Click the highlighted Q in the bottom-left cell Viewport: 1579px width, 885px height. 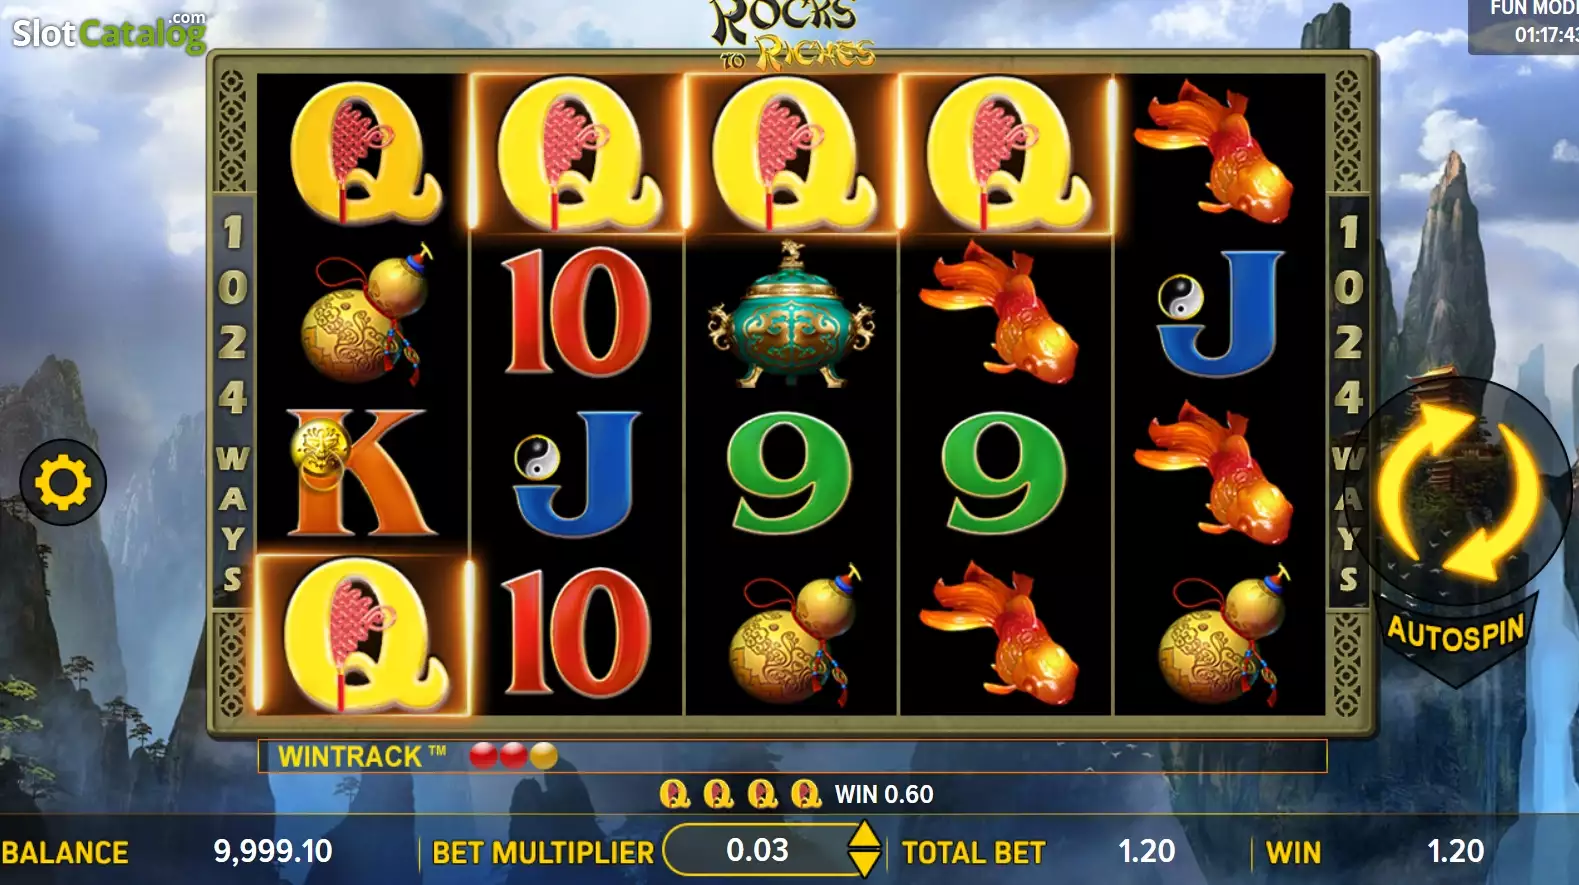tap(363, 635)
